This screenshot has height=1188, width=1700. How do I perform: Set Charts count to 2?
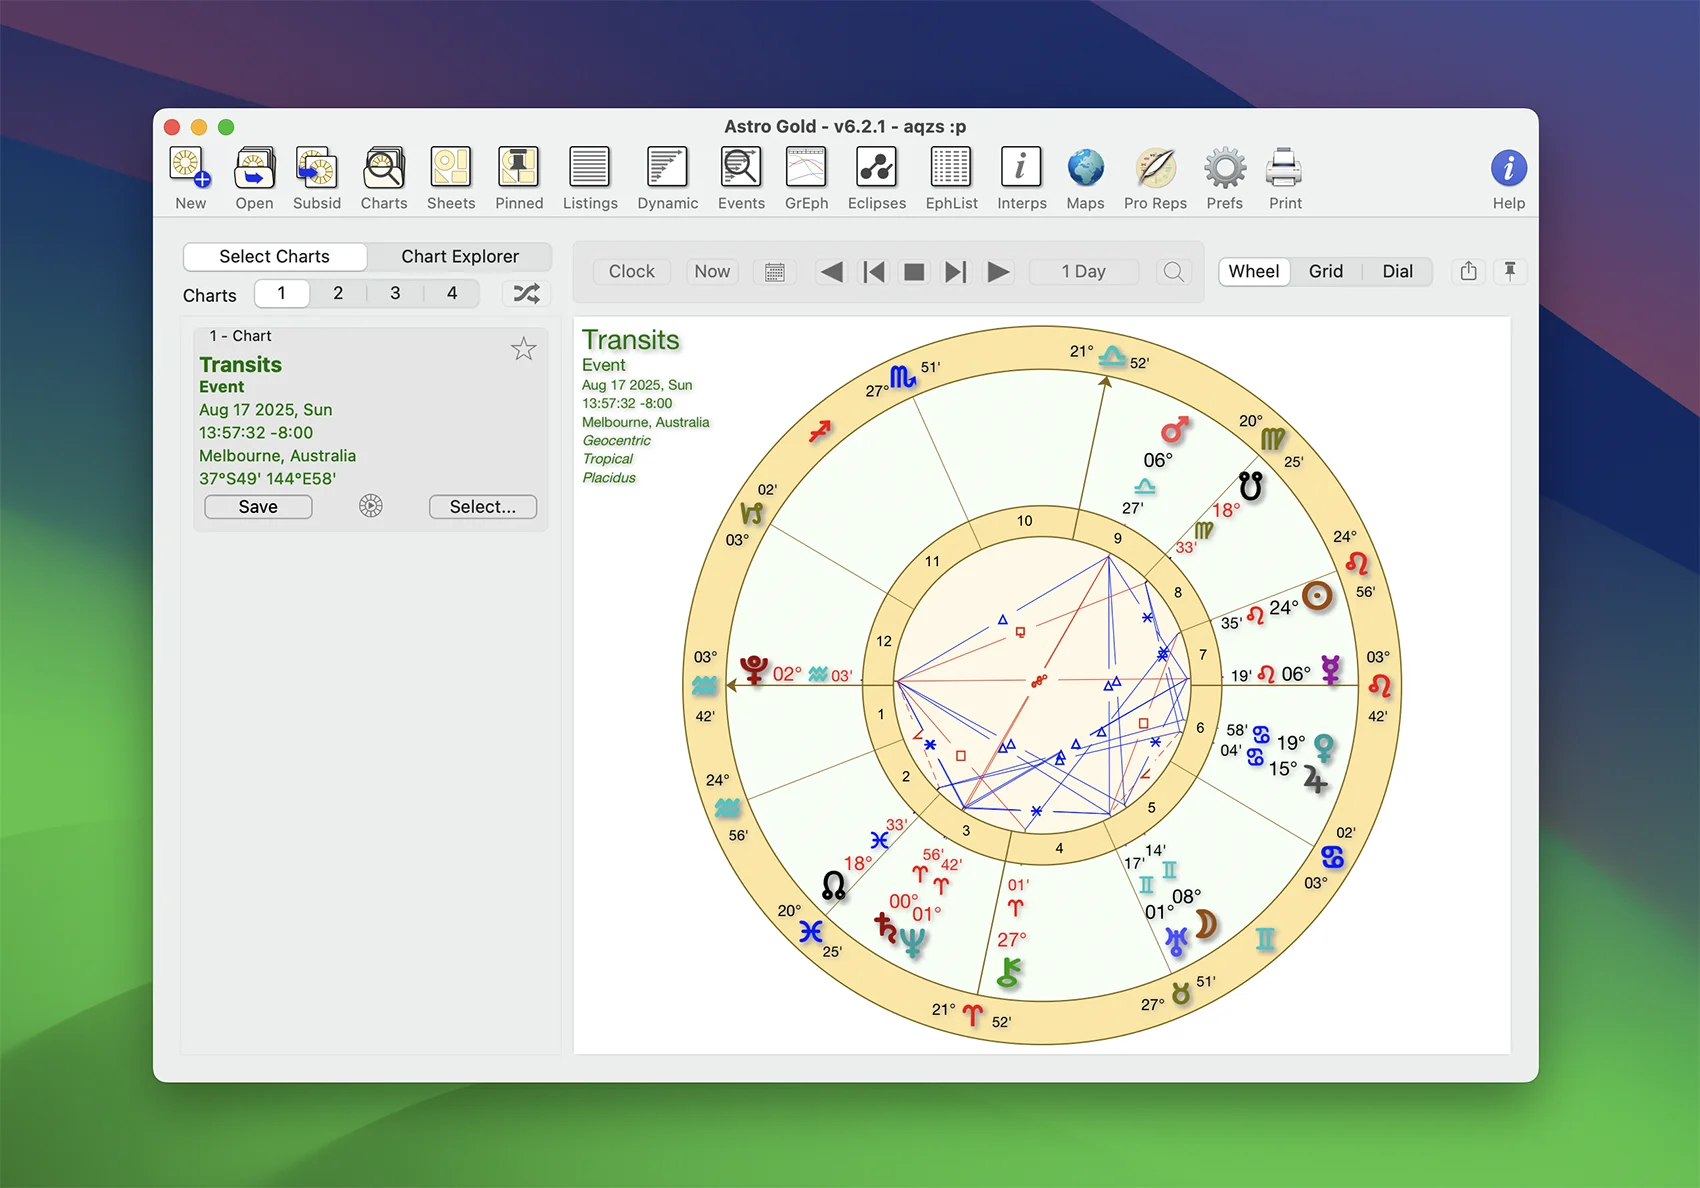click(x=338, y=293)
